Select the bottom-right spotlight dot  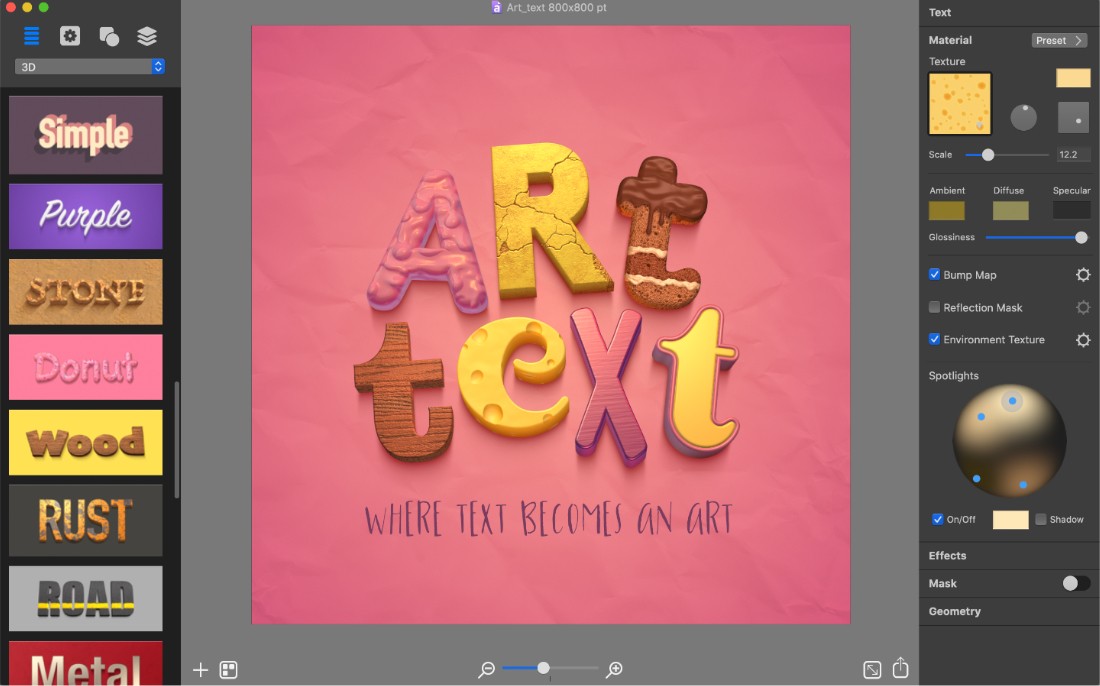(1023, 485)
